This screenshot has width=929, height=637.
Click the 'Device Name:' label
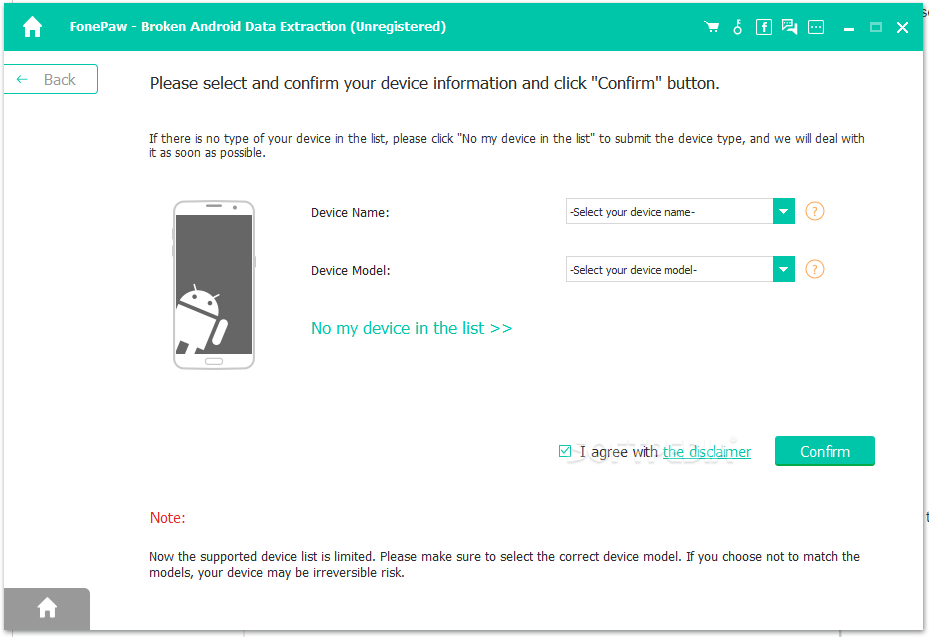point(350,213)
